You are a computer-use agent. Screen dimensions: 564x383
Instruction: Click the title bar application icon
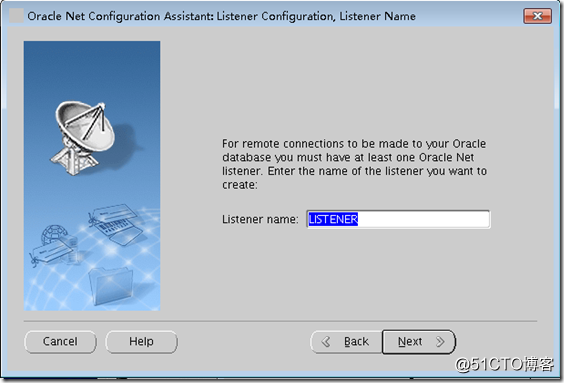tap(16, 16)
